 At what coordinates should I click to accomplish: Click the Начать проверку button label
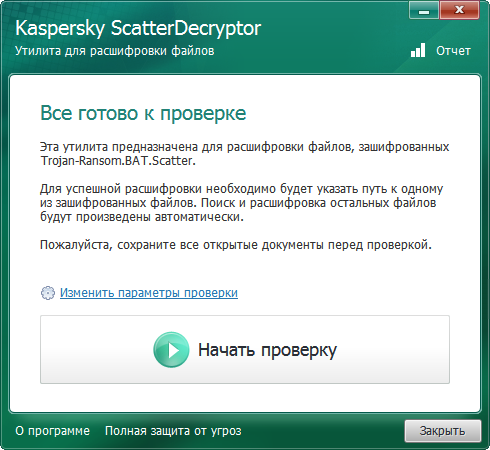click(267, 350)
